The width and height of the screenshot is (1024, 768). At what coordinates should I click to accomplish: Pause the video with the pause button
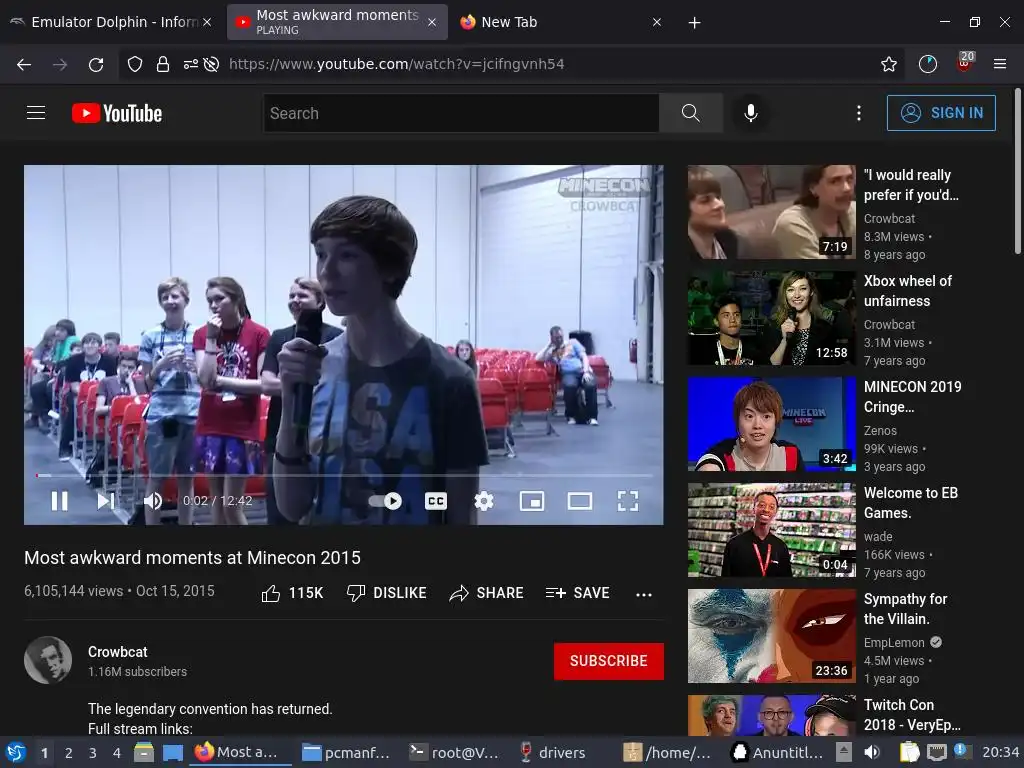[x=59, y=501]
